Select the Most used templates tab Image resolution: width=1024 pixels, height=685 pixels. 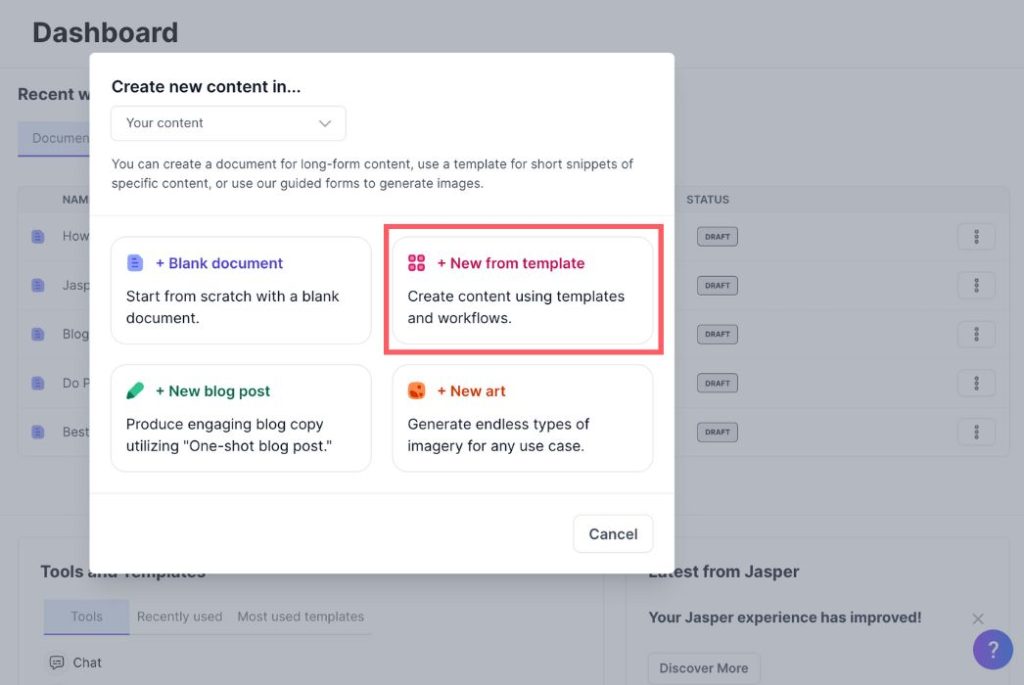[x=301, y=616]
